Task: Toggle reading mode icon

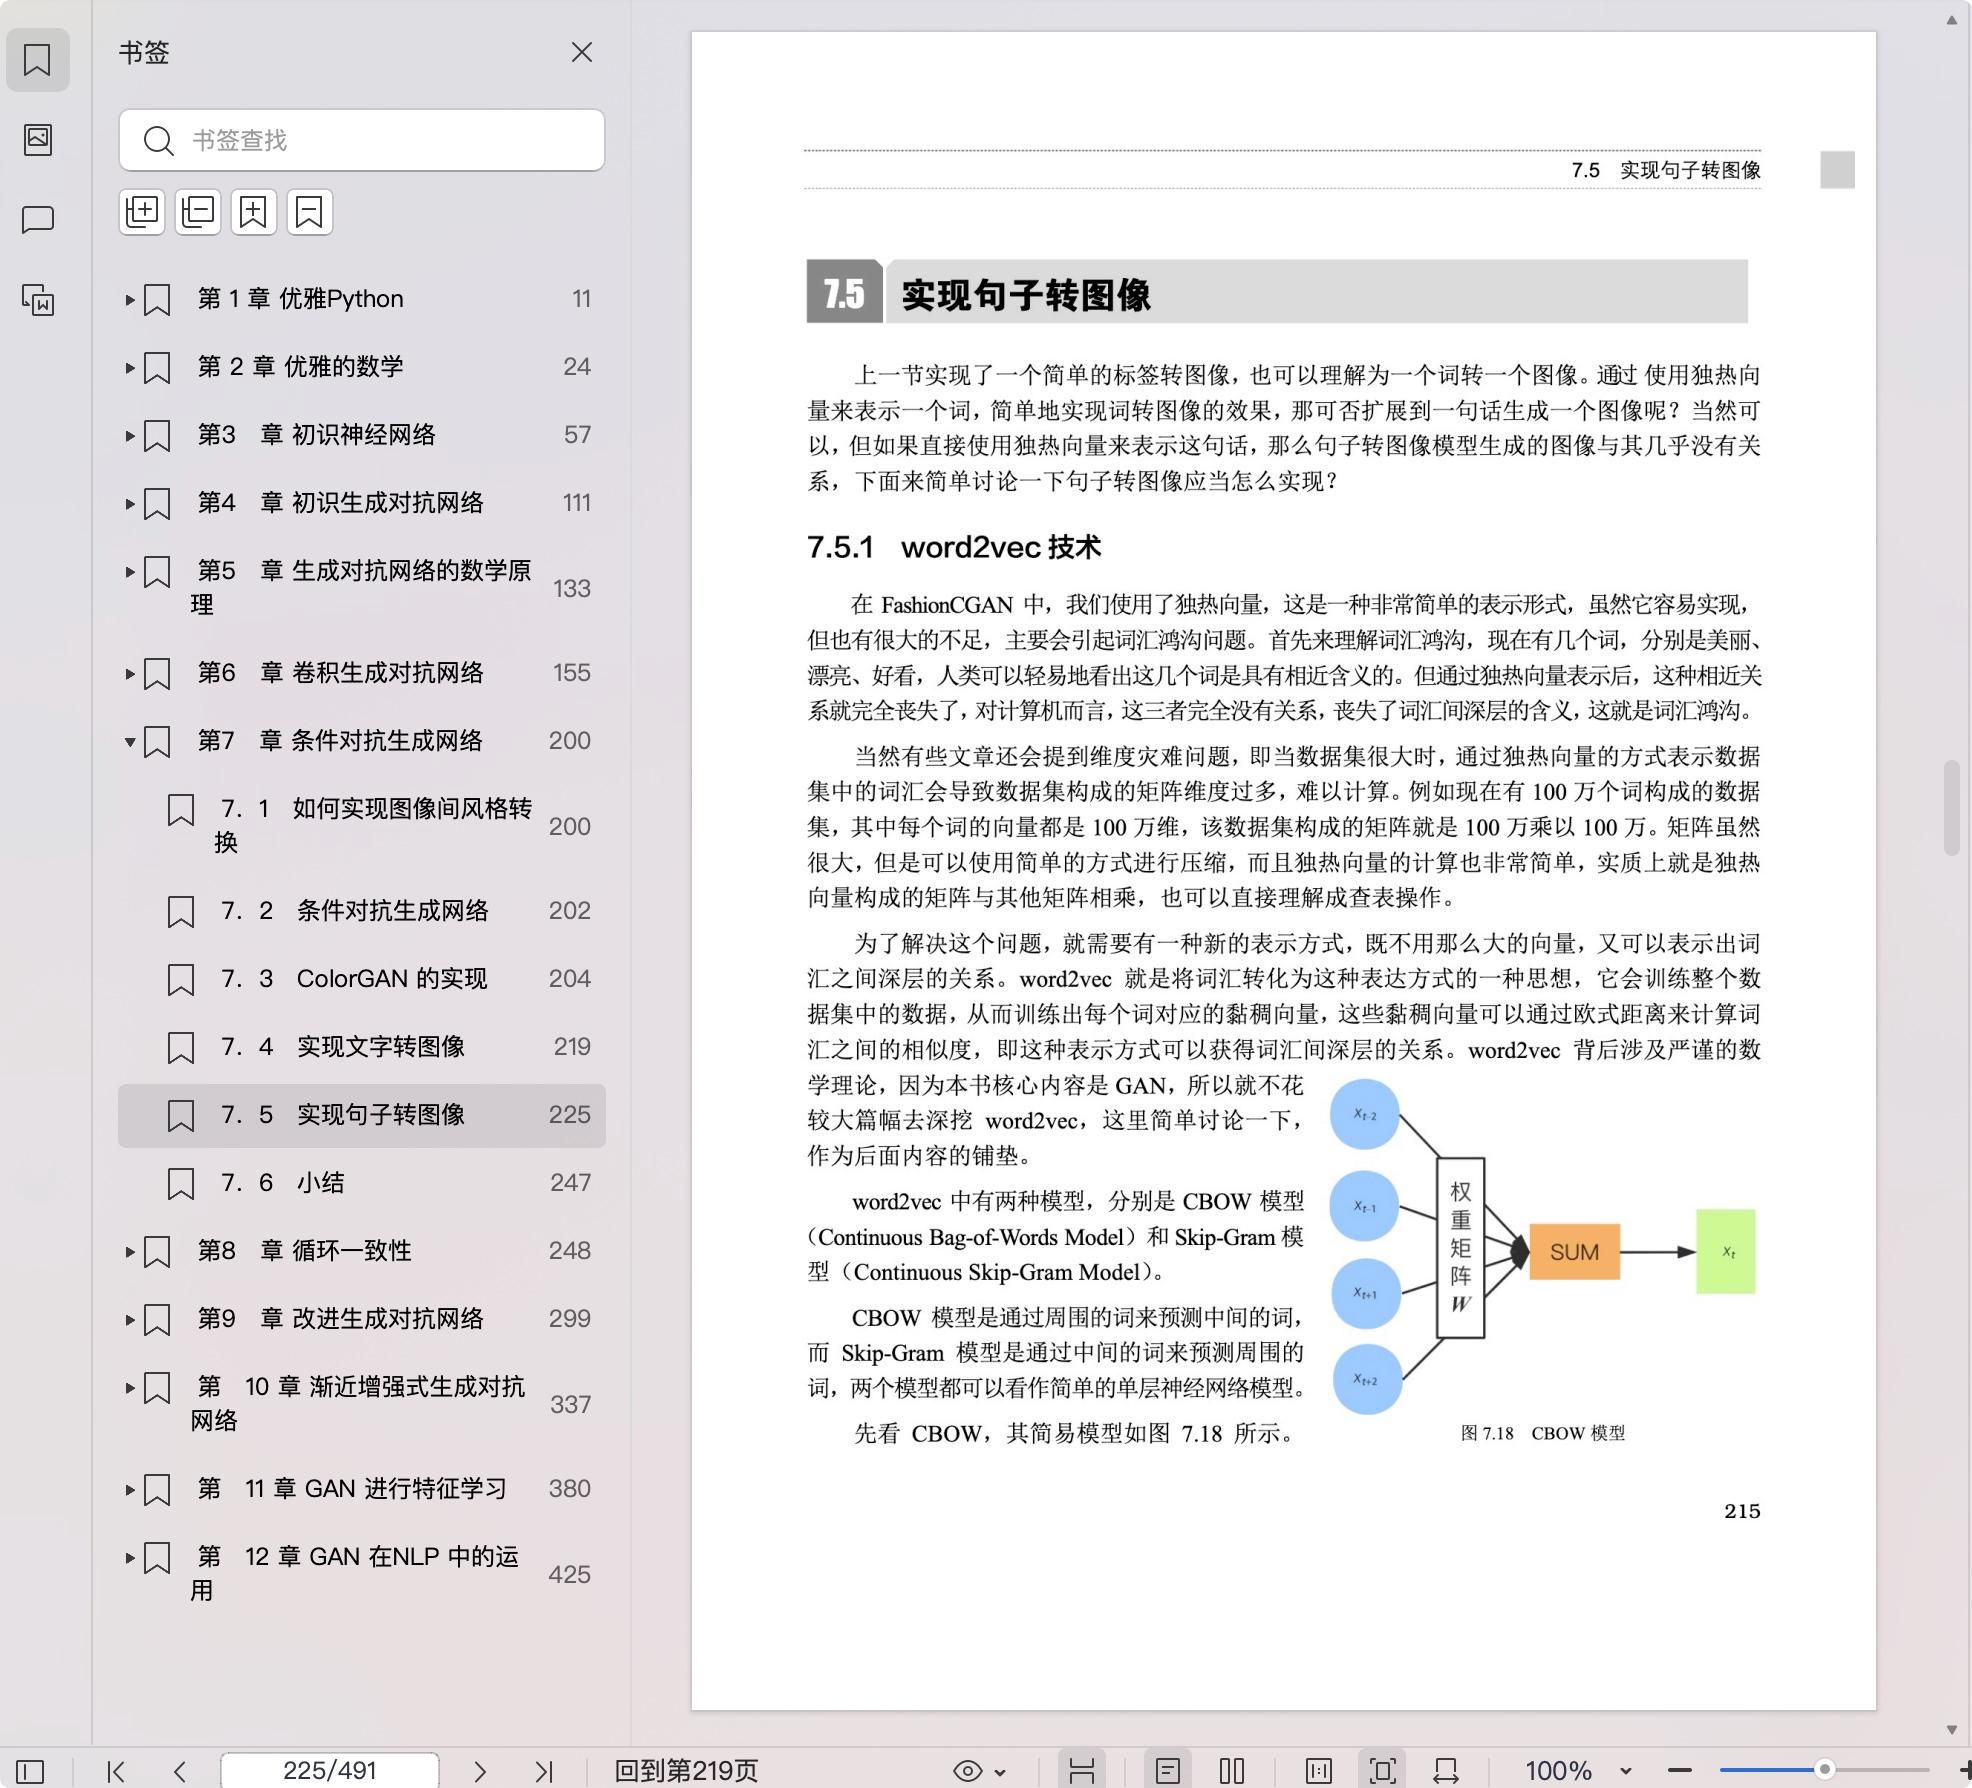Action: pos(1319,1771)
